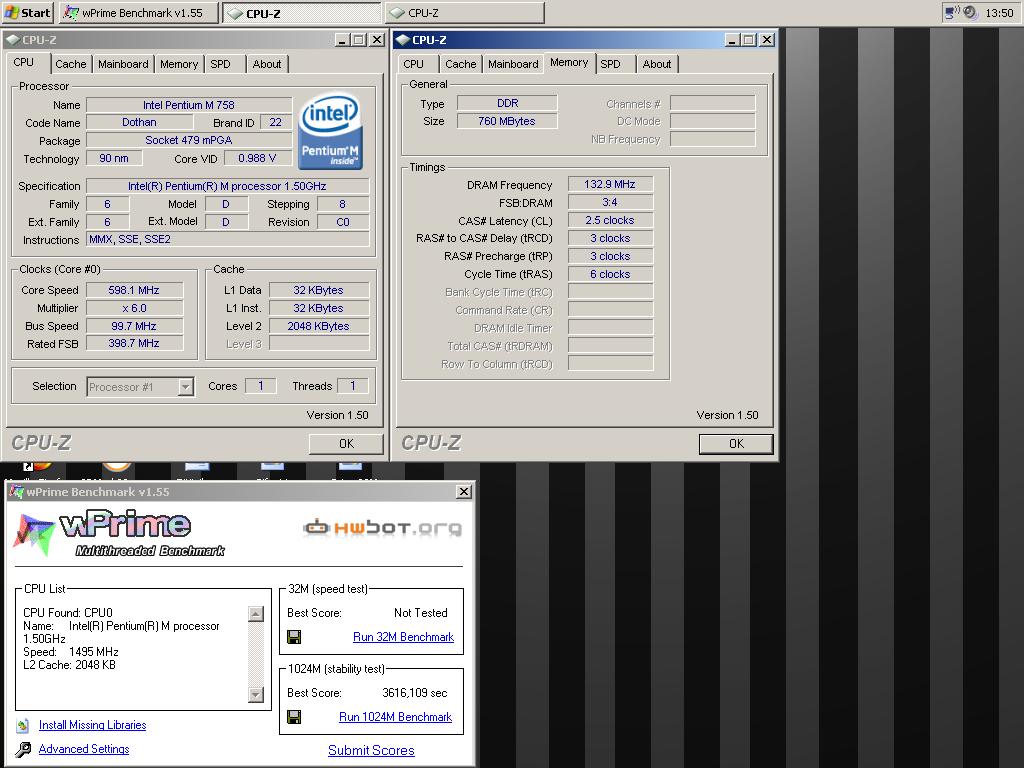
Task: Click memory Type value DDR
Action: pos(507,103)
